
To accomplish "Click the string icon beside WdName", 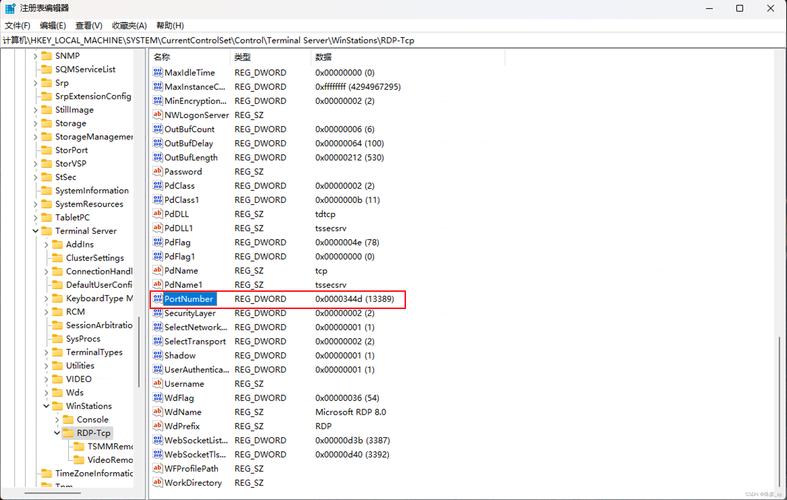I will (x=157, y=412).
